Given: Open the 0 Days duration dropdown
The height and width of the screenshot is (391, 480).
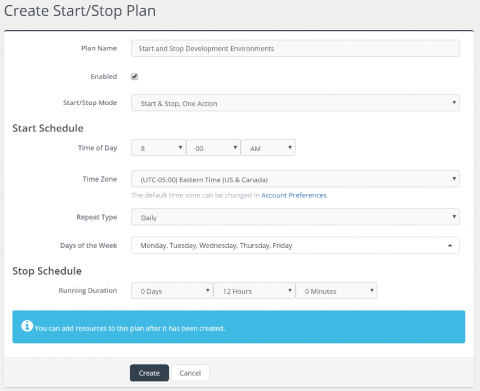Looking at the screenshot, I should pyautogui.click(x=172, y=291).
